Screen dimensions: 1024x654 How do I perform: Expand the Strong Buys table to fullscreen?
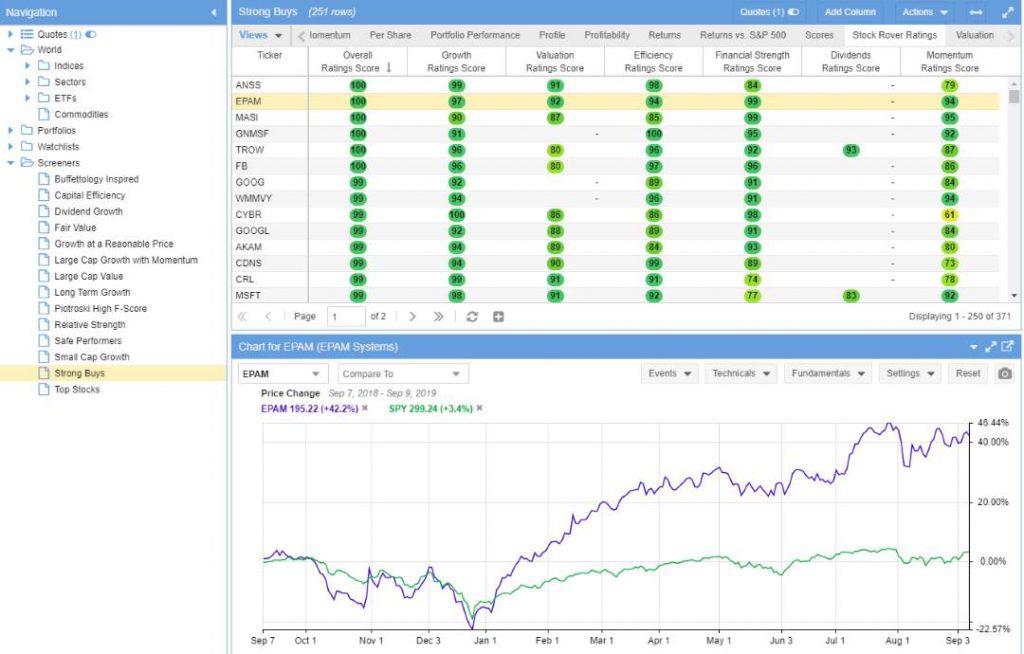coord(1008,12)
